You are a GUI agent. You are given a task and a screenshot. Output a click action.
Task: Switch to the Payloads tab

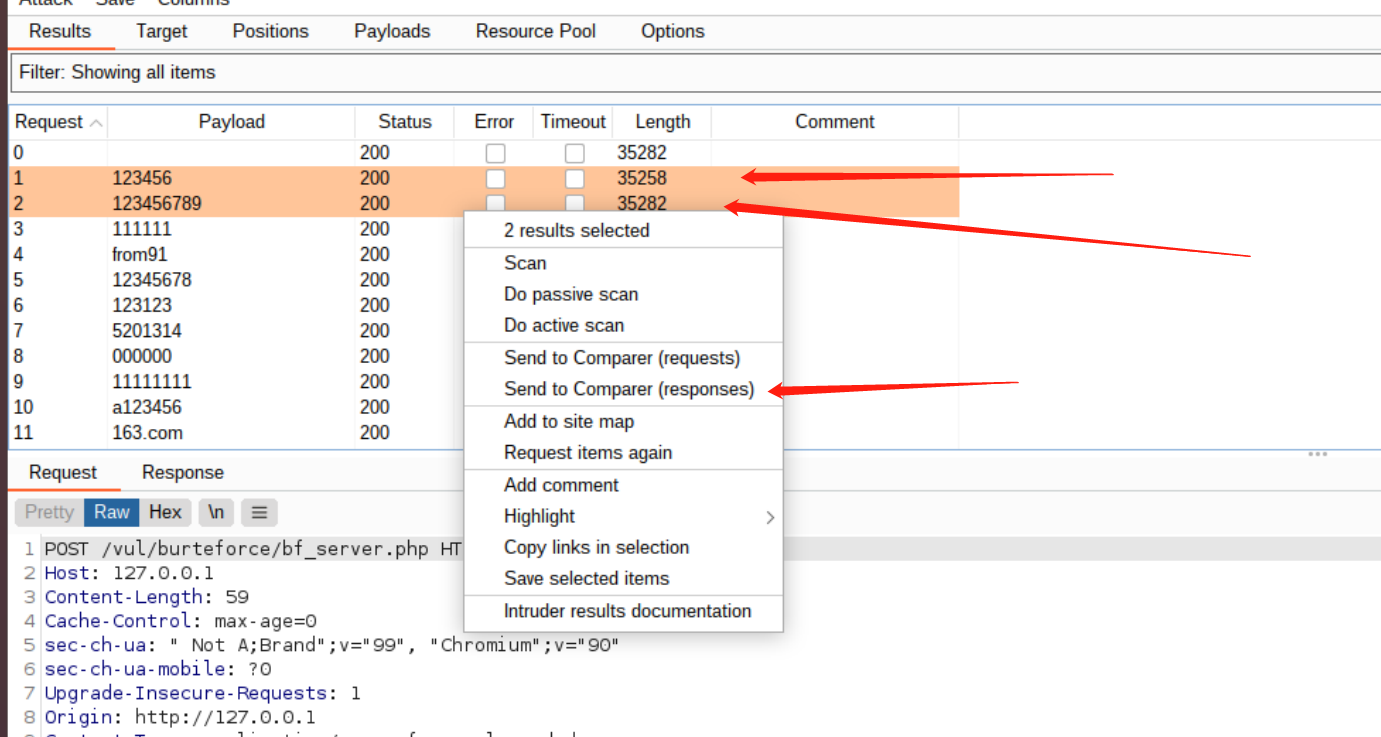[x=392, y=31]
